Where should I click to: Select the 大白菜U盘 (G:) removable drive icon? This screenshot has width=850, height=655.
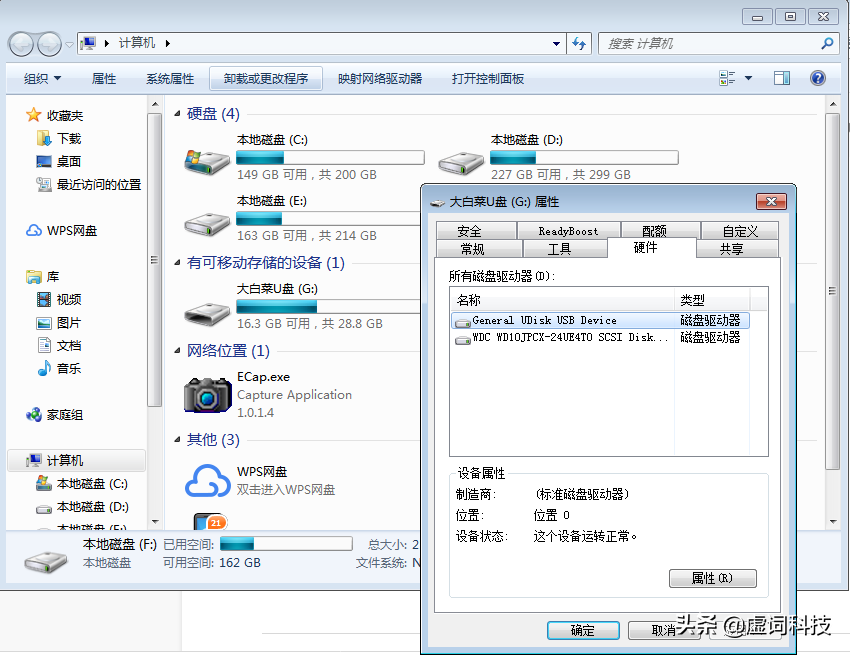coord(207,308)
